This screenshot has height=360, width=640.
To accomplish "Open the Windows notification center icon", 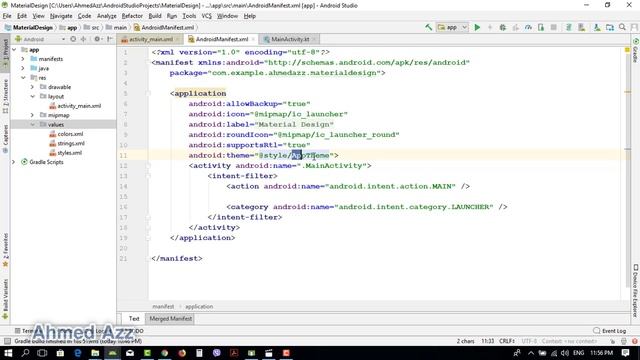I will pyautogui.click(x=626, y=353).
